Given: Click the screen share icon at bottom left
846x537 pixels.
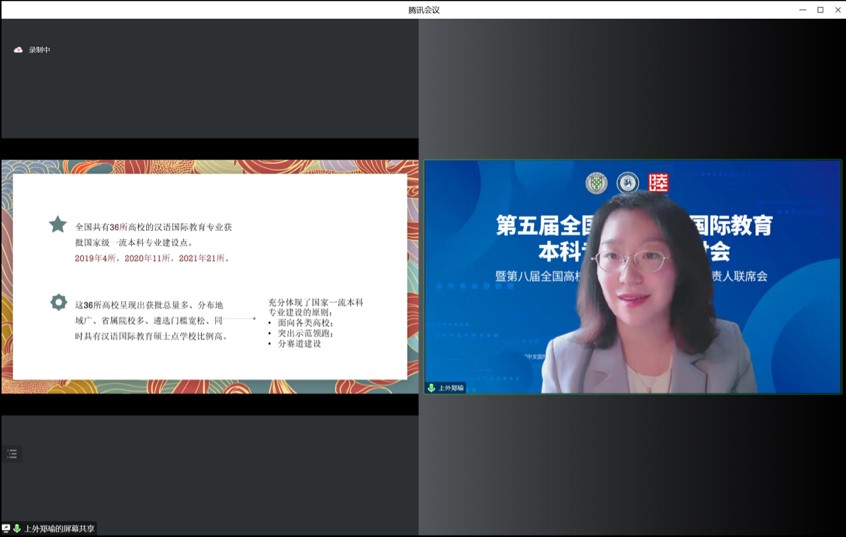Looking at the screenshot, I should [6, 528].
